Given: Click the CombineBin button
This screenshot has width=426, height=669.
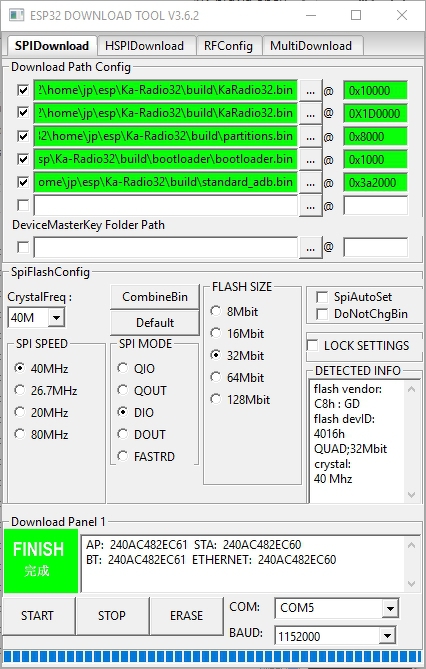Looking at the screenshot, I should pos(155,297).
